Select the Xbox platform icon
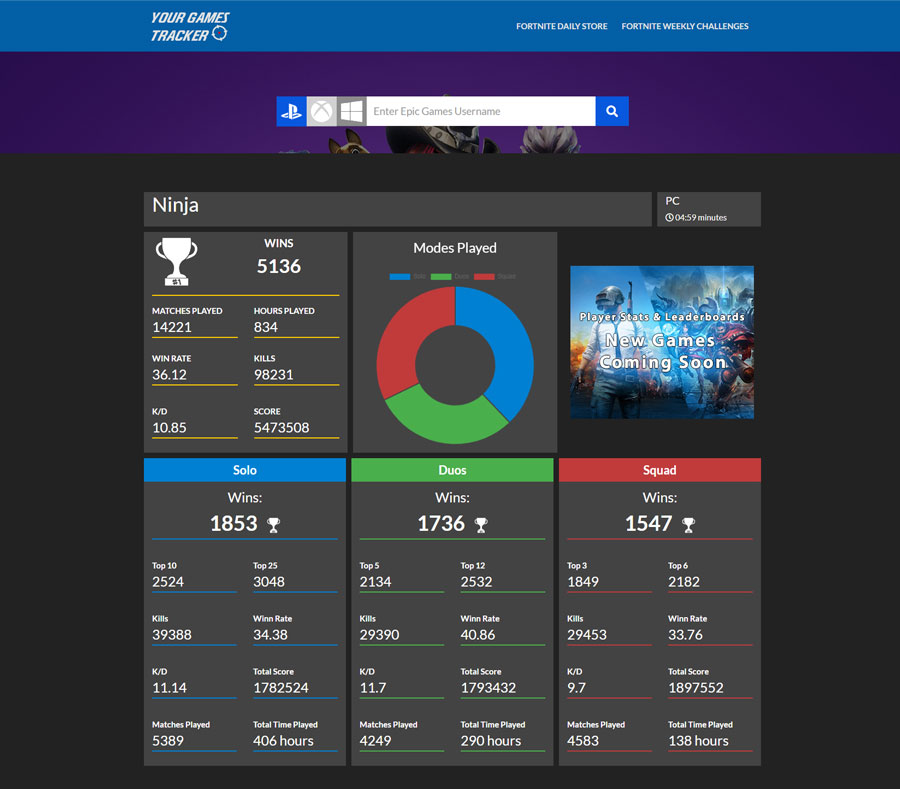Viewport: 900px width, 789px height. coord(321,111)
